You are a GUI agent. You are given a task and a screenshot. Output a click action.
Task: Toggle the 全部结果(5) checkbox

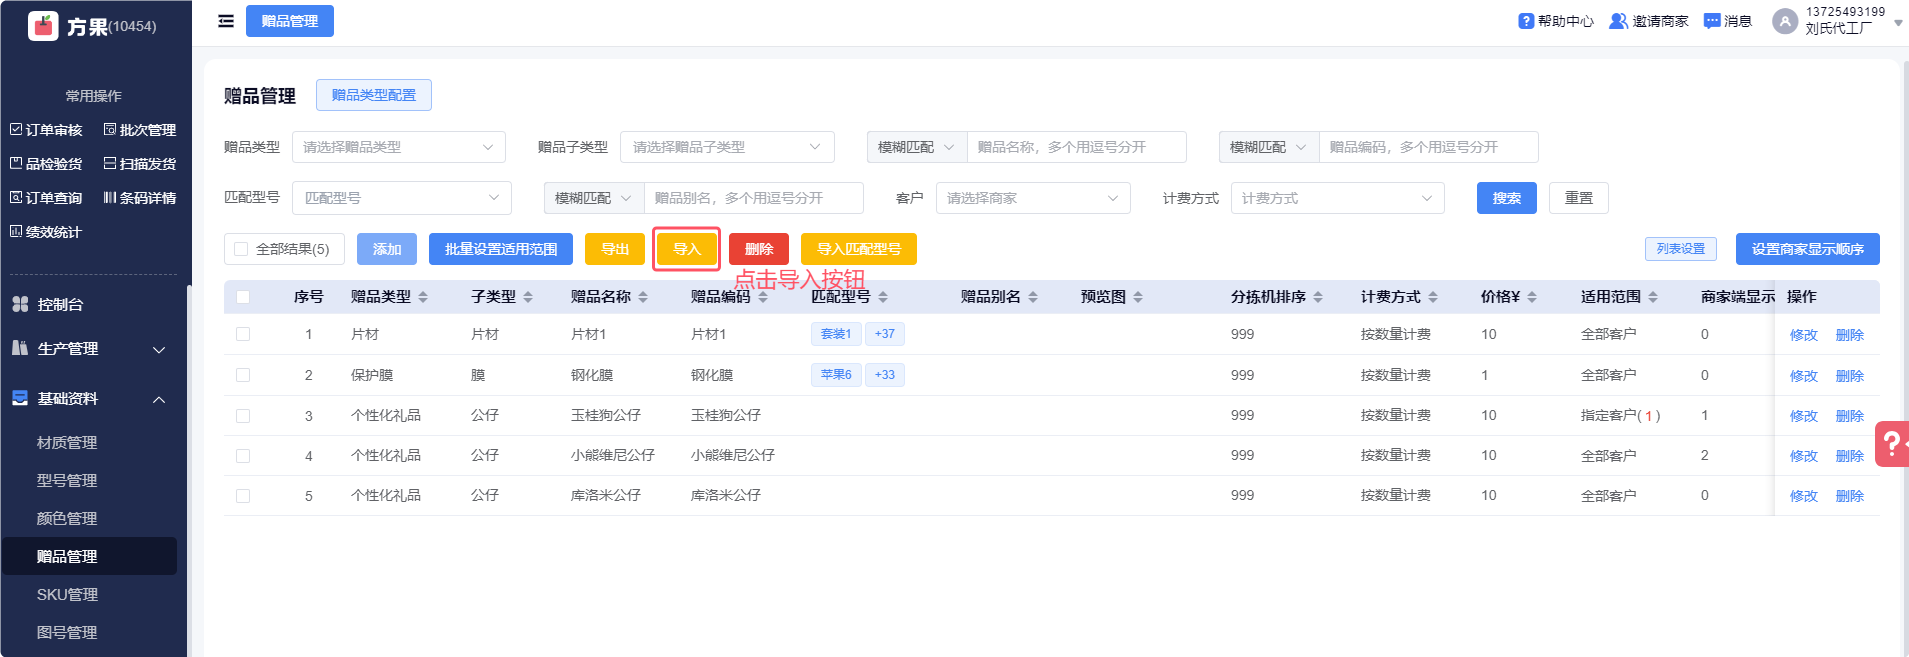241,249
